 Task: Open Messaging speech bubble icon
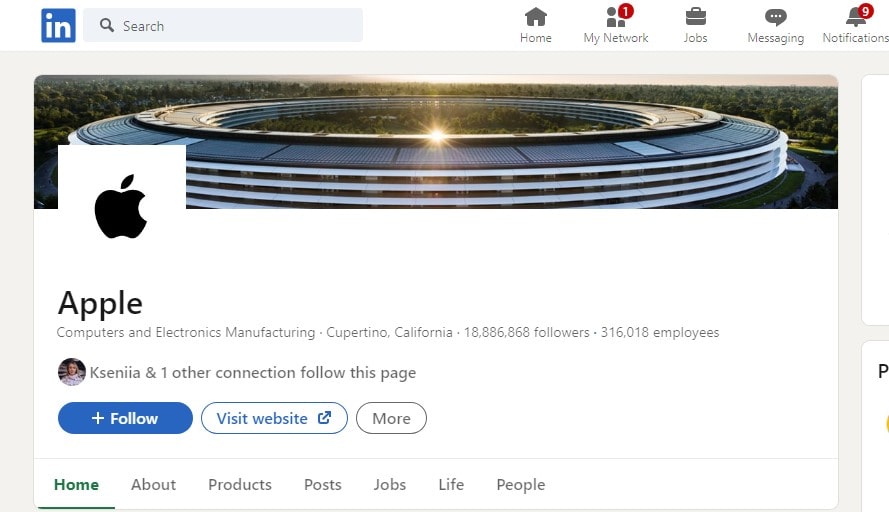coord(775,17)
